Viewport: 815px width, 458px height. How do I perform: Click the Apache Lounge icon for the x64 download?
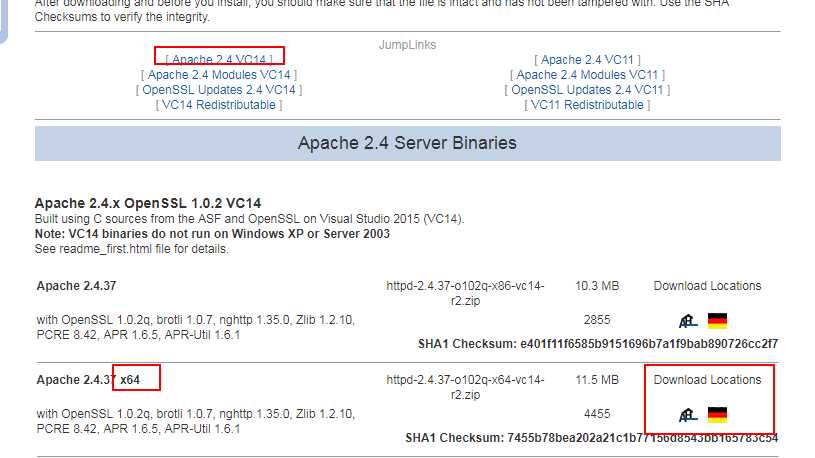(688, 415)
